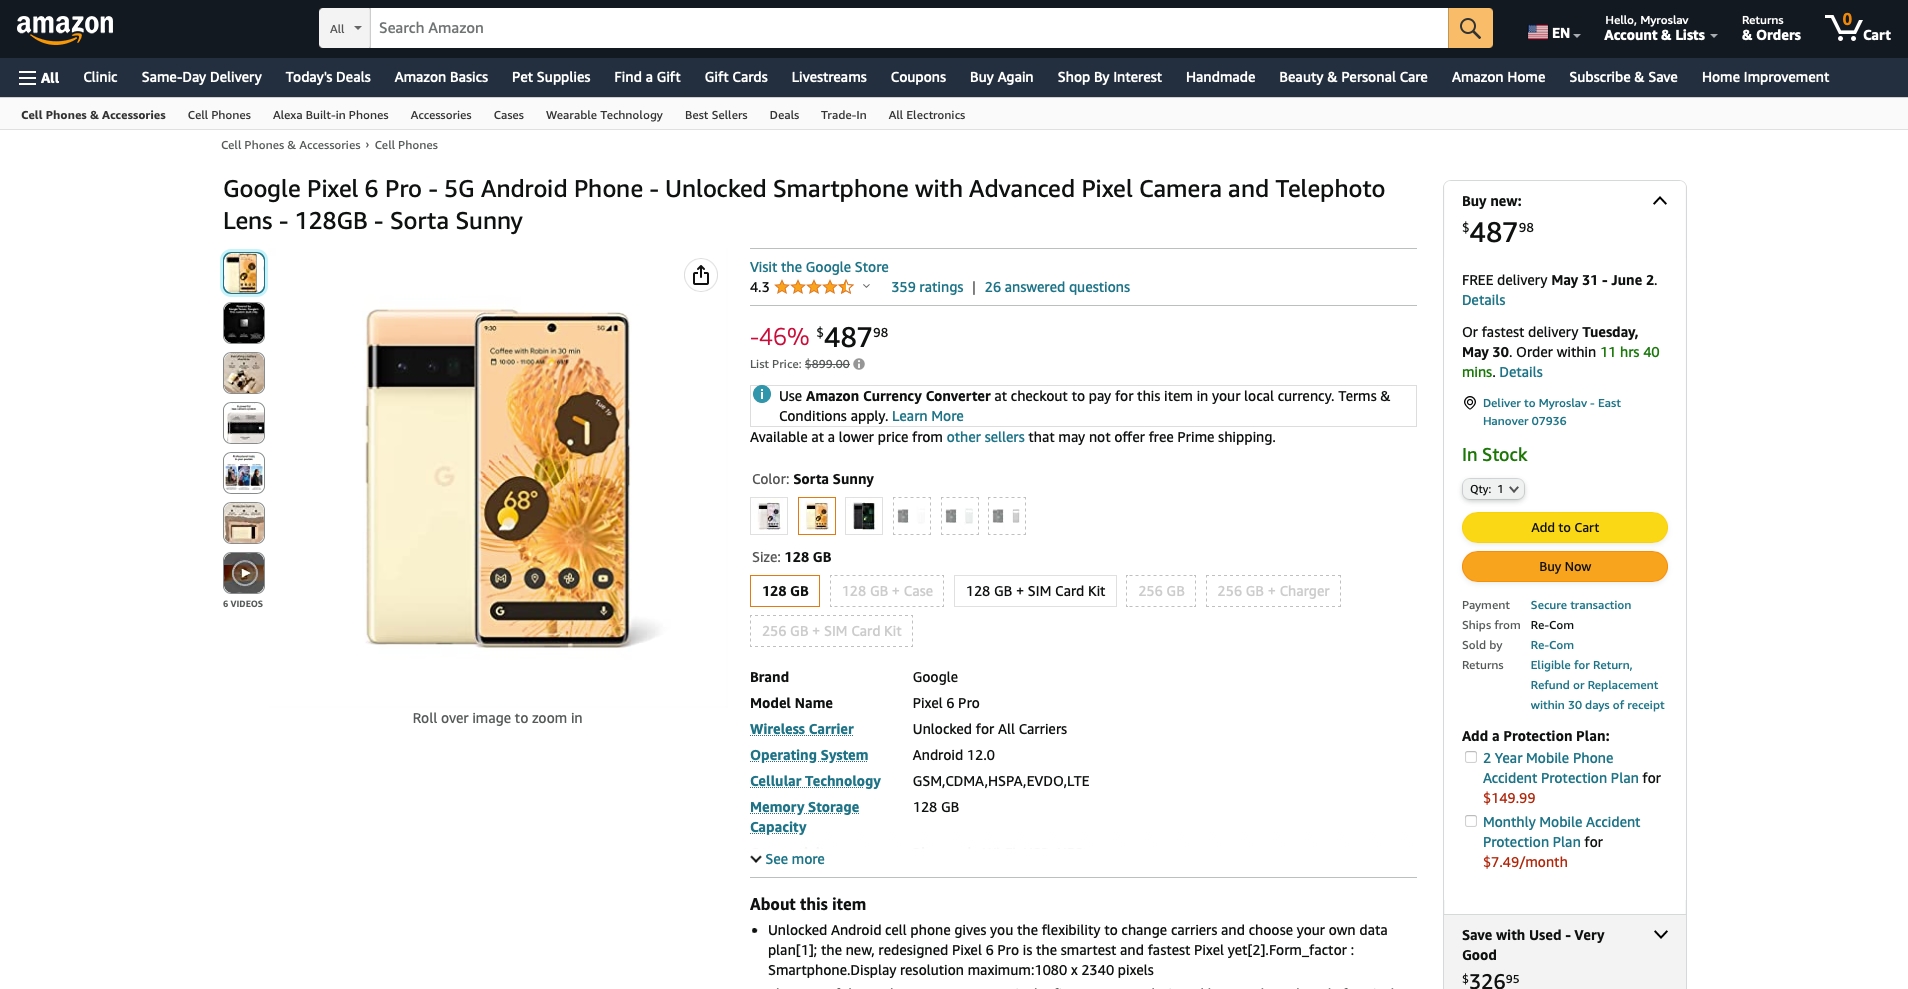Select the 128 GB + SIM Card Kit size
The image size is (1908, 989).
coord(1035,591)
